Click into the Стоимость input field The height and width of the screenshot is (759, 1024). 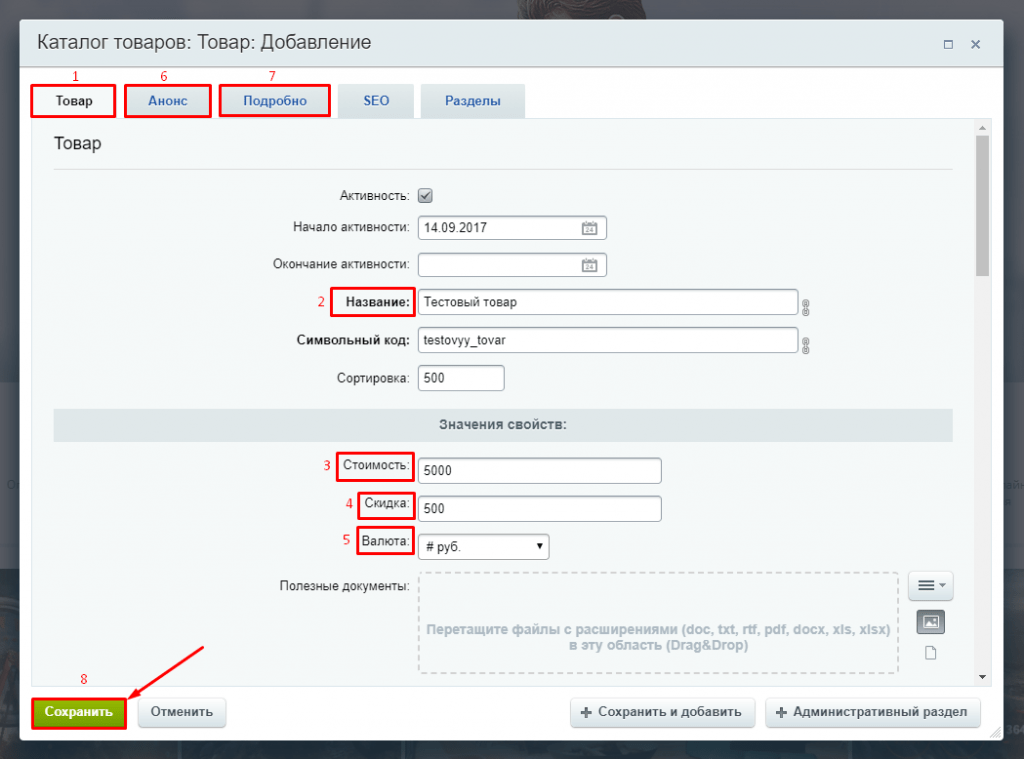pyautogui.click(x=540, y=470)
